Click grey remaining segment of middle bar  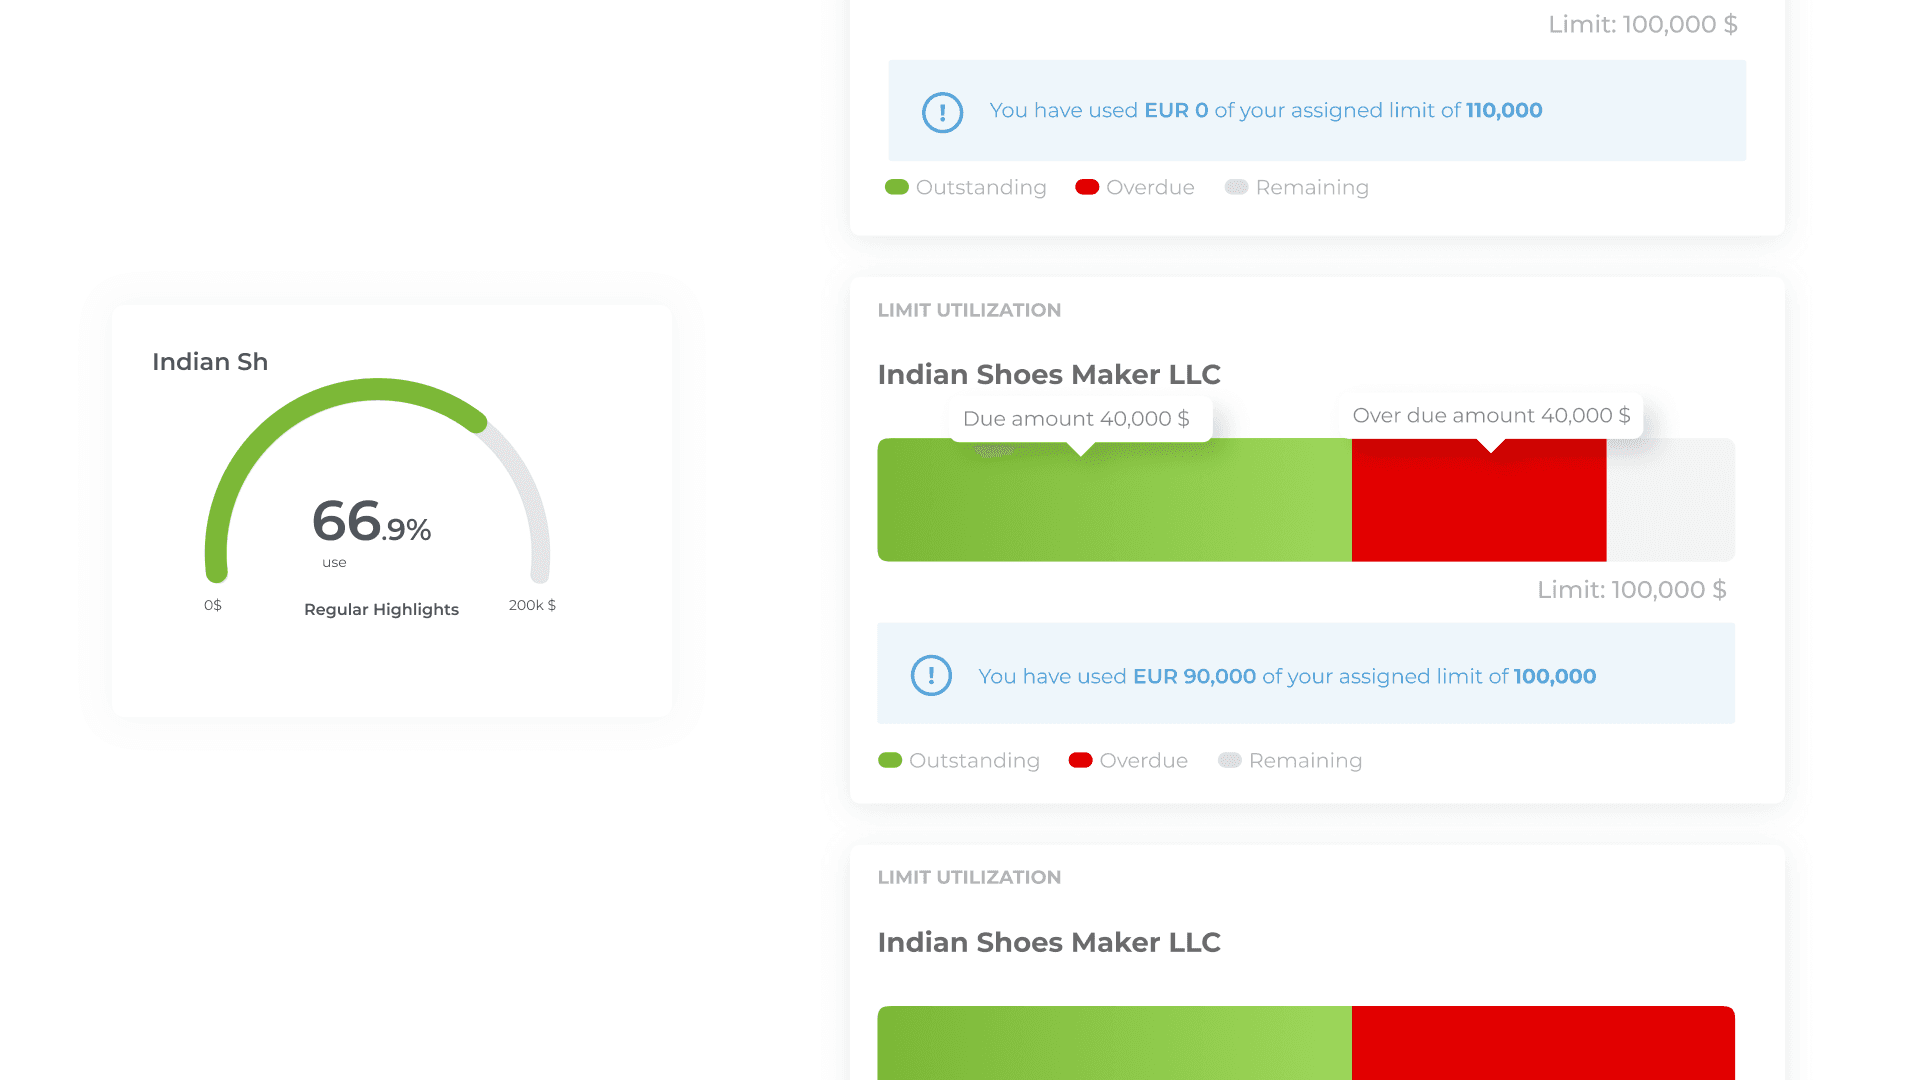coord(1670,500)
